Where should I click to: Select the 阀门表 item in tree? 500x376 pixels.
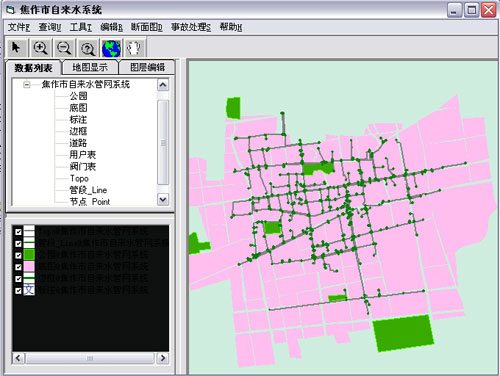[x=83, y=166]
